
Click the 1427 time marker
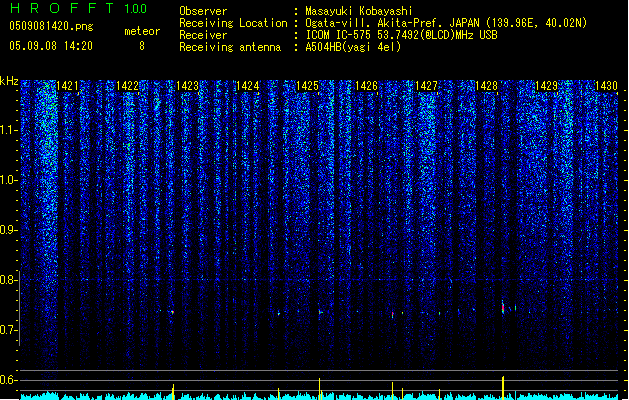426,86
